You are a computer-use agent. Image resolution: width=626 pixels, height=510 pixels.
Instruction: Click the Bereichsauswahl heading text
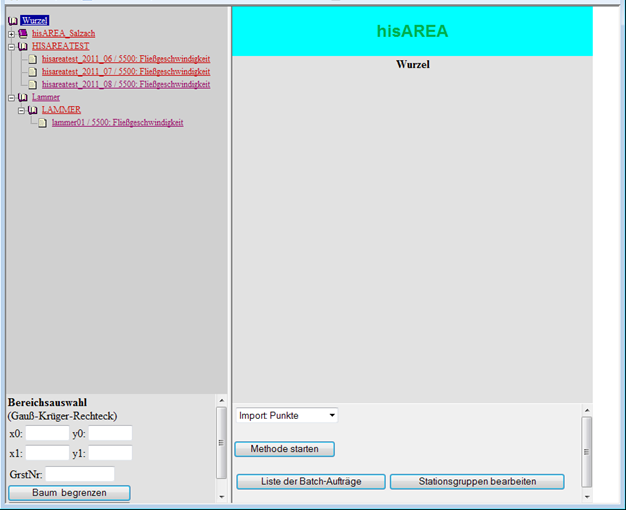48,402
